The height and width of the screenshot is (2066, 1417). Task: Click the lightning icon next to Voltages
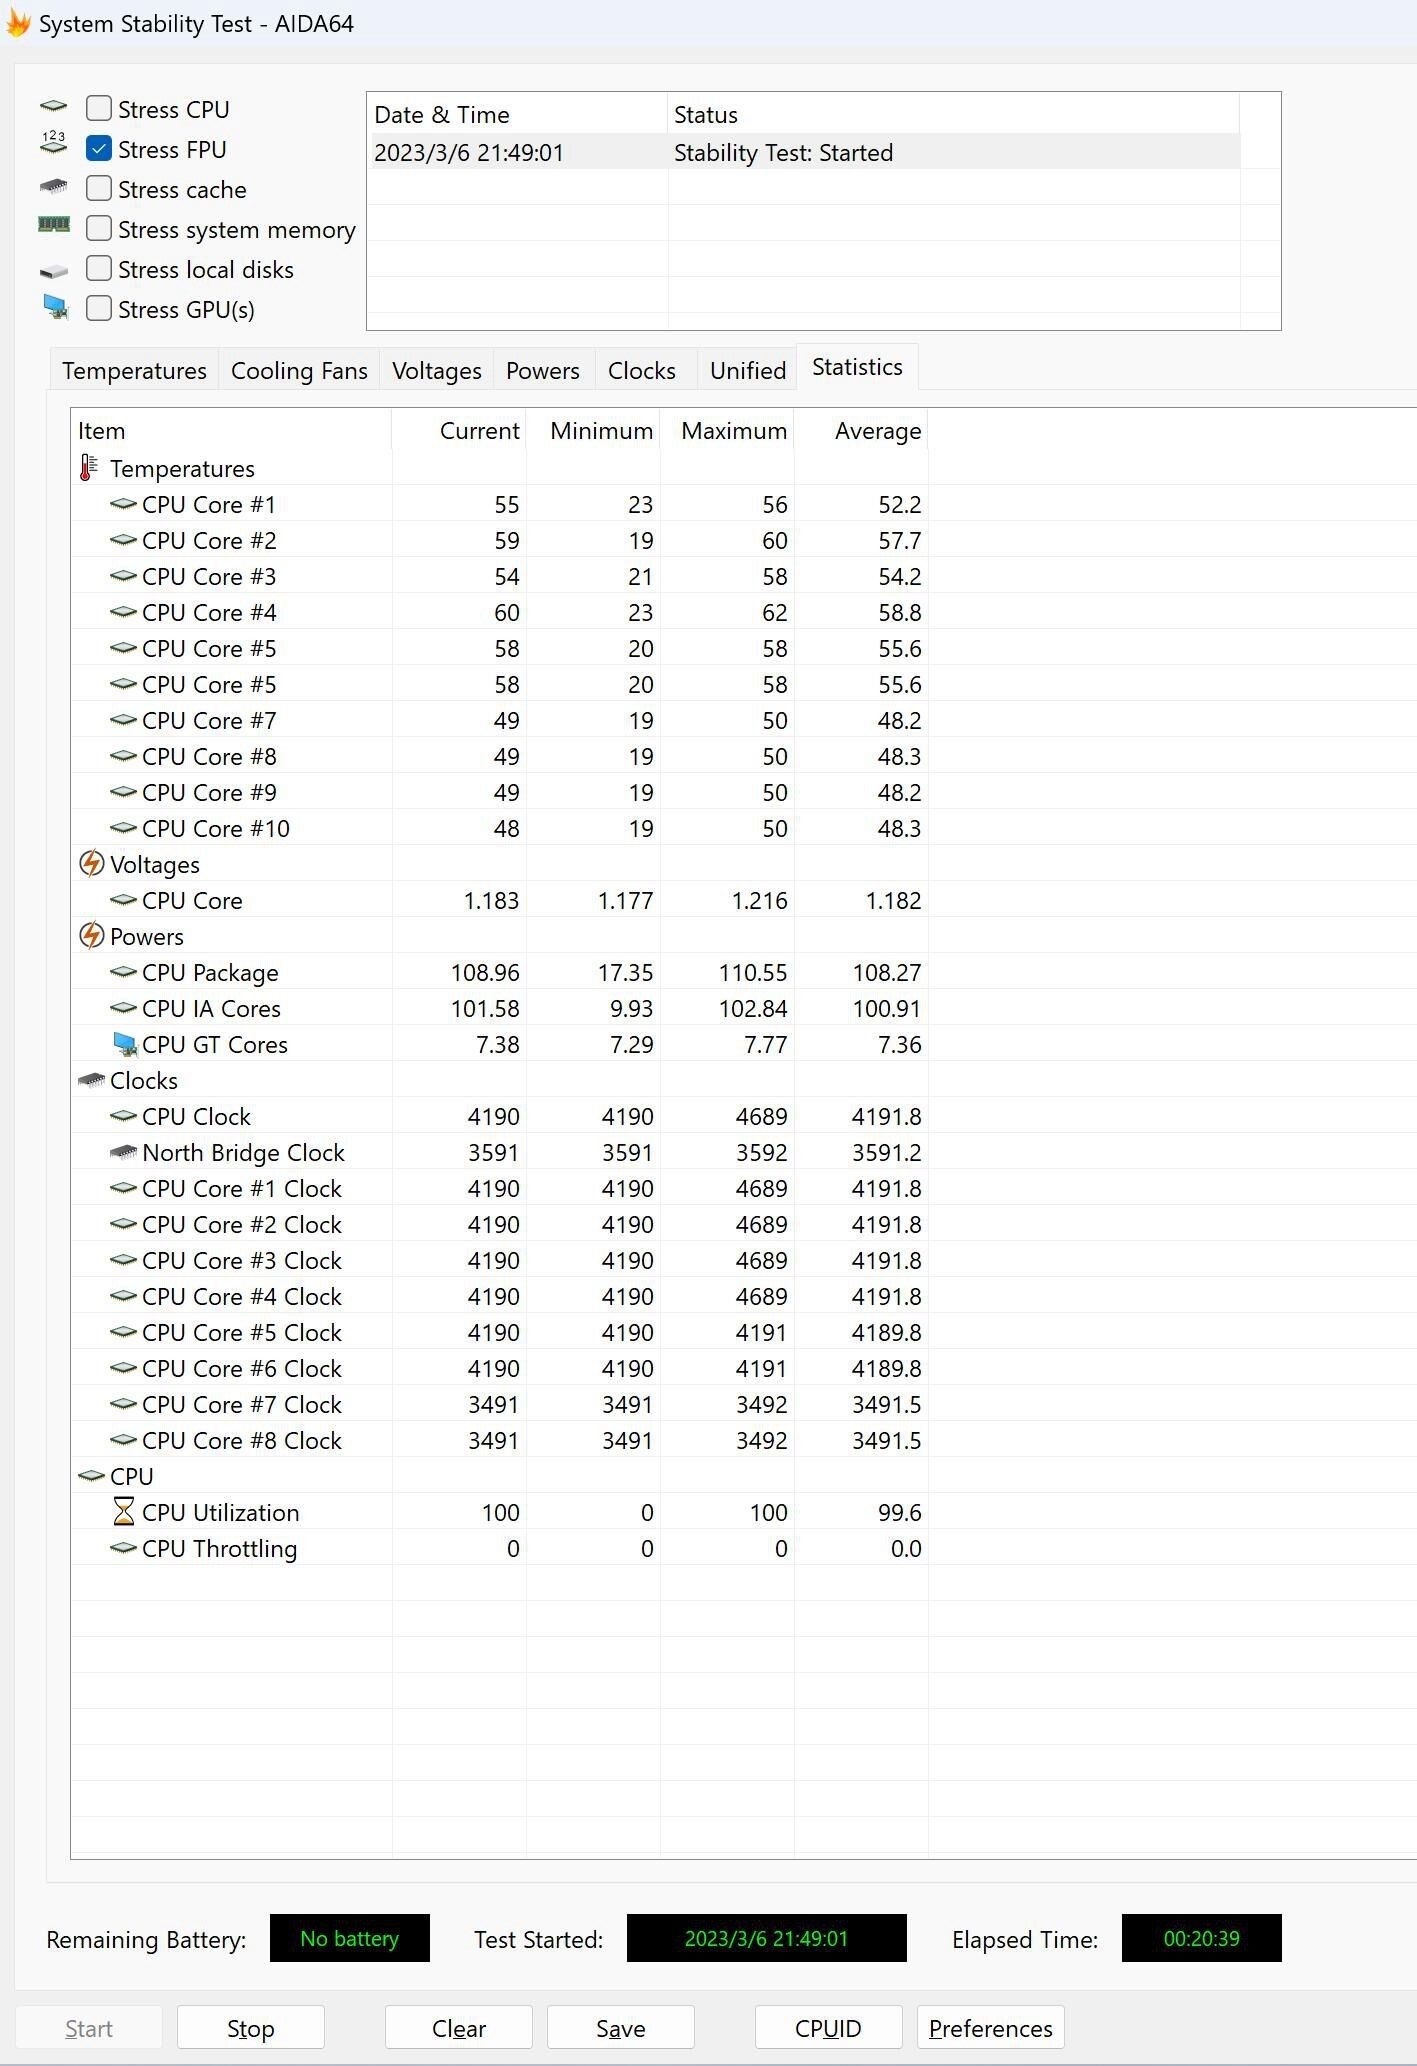(x=91, y=864)
